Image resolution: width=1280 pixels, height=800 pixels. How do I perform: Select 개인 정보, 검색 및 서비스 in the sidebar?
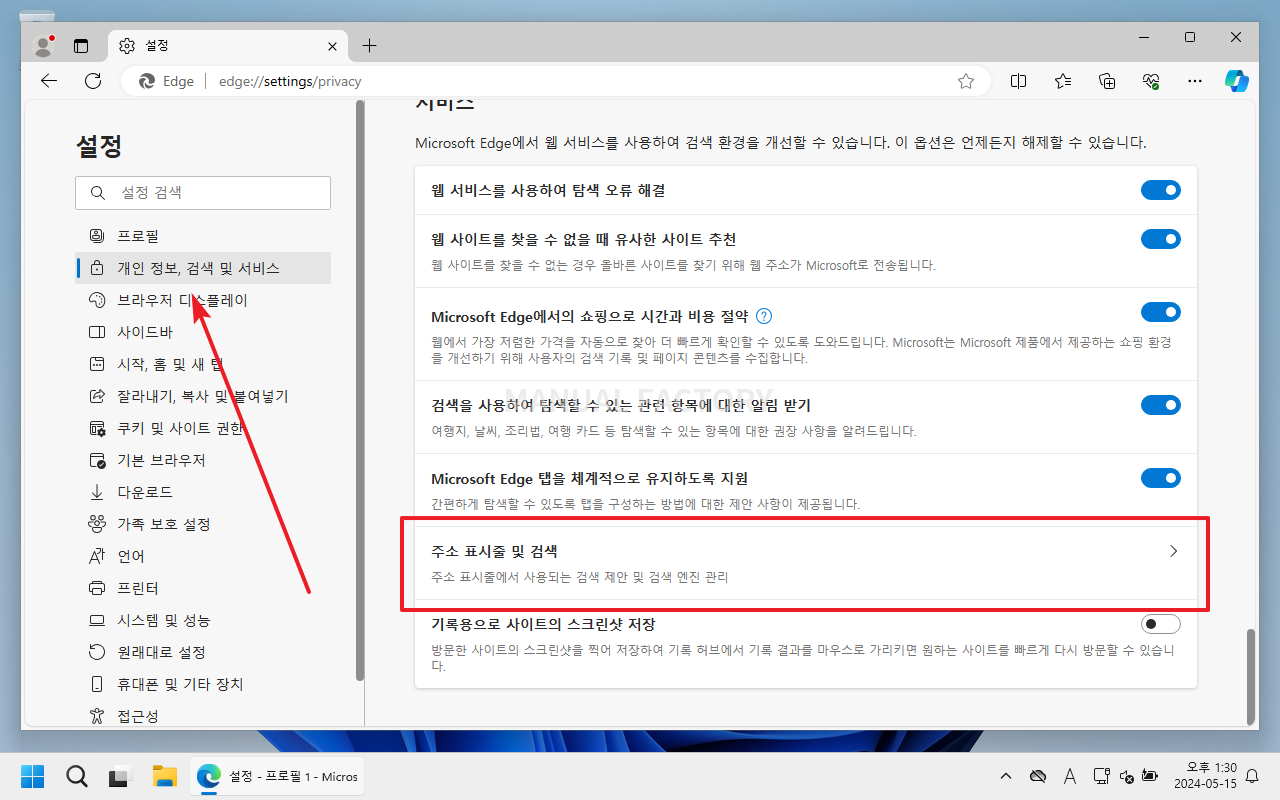pyautogui.click(x=203, y=268)
